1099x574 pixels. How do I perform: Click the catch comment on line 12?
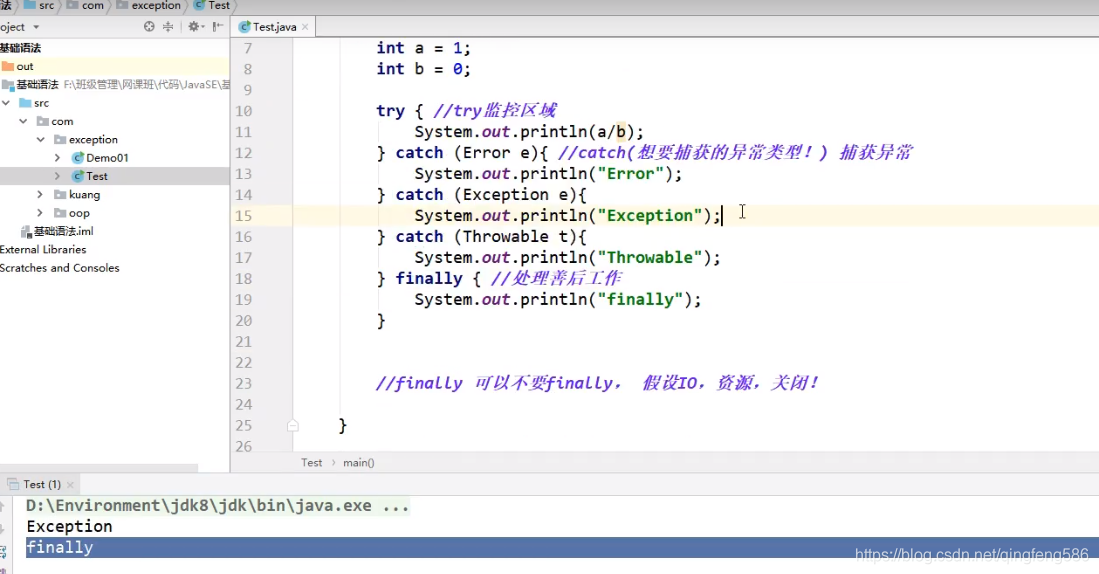point(735,153)
